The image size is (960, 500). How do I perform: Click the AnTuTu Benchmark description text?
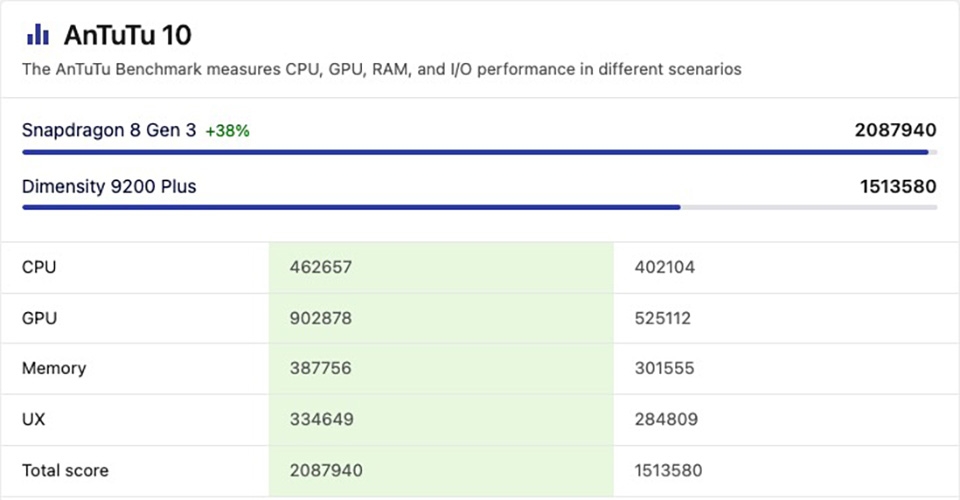pos(381,69)
